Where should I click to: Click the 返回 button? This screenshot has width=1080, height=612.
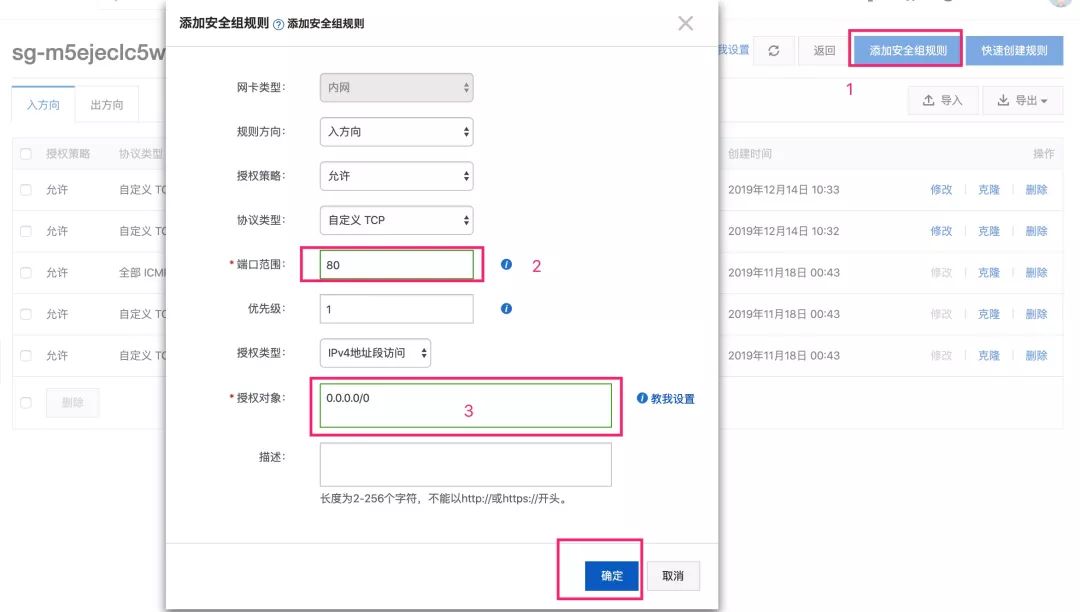pos(824,50)
